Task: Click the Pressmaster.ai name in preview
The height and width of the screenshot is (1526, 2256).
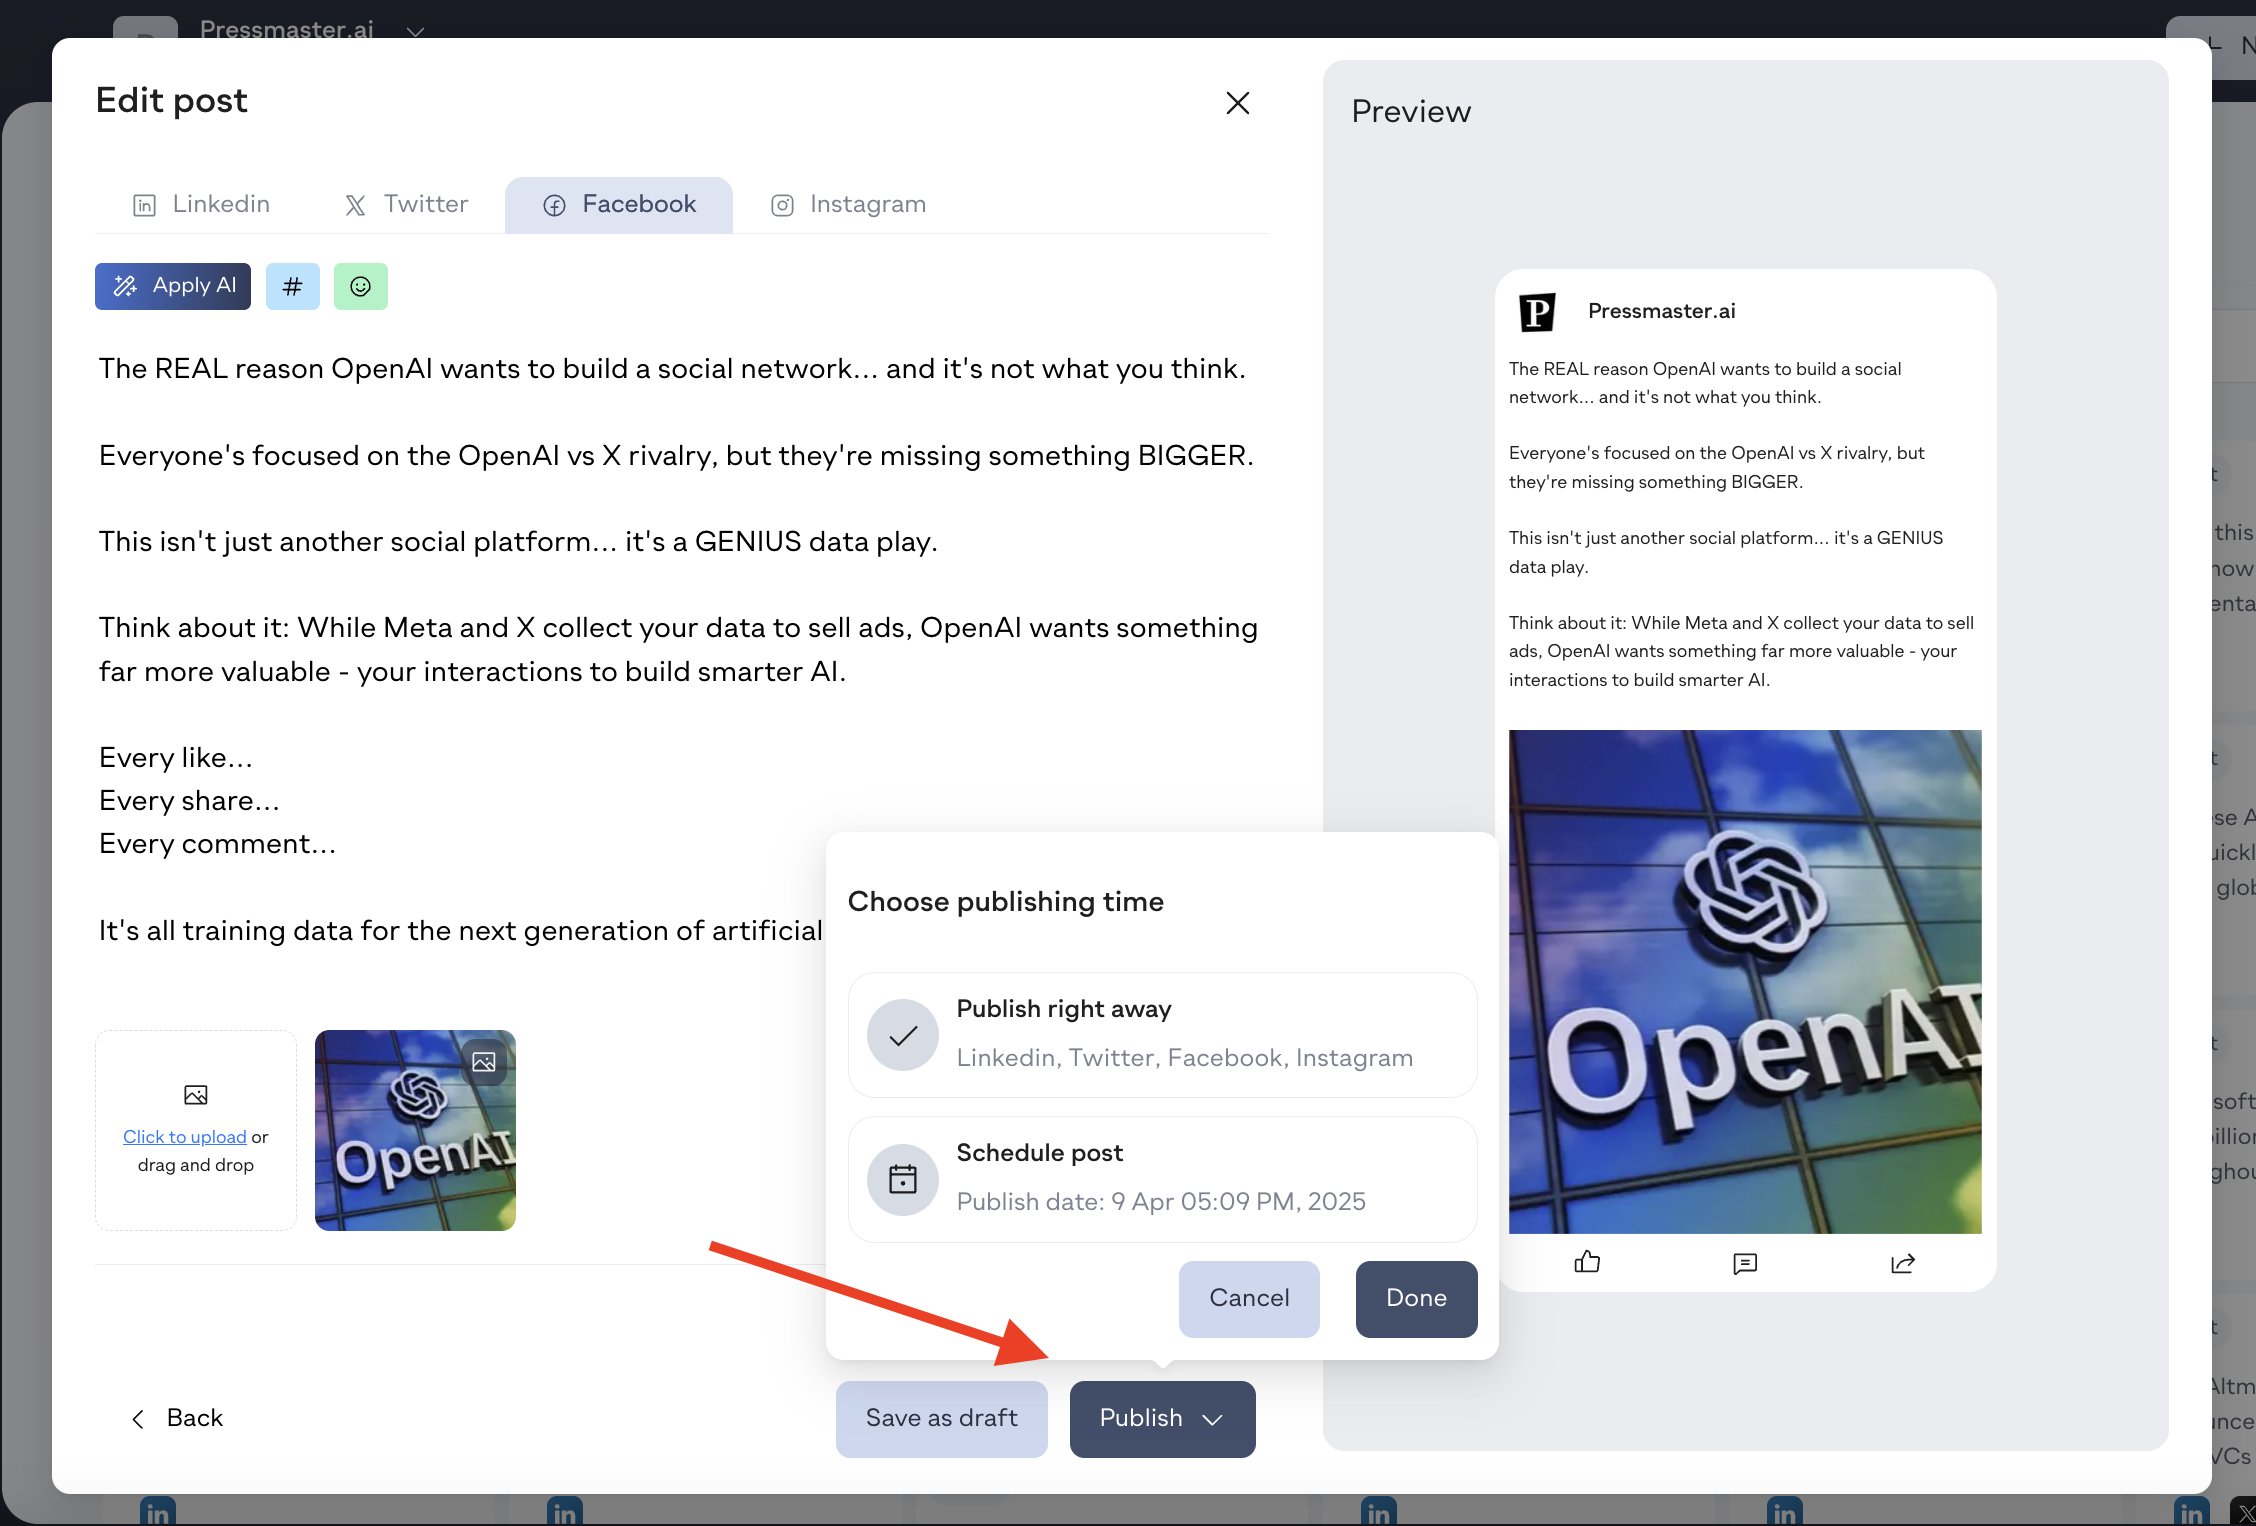Action: 1661,311
